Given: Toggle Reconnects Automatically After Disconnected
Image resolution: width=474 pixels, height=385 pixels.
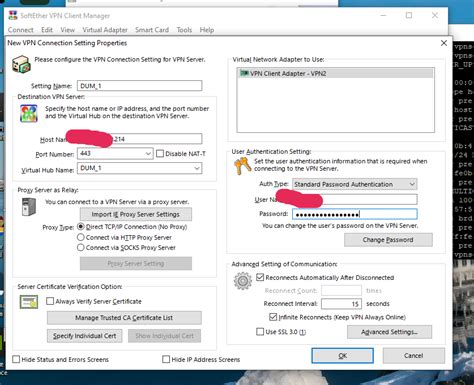Looking at the screenshot, I should 260,277.
